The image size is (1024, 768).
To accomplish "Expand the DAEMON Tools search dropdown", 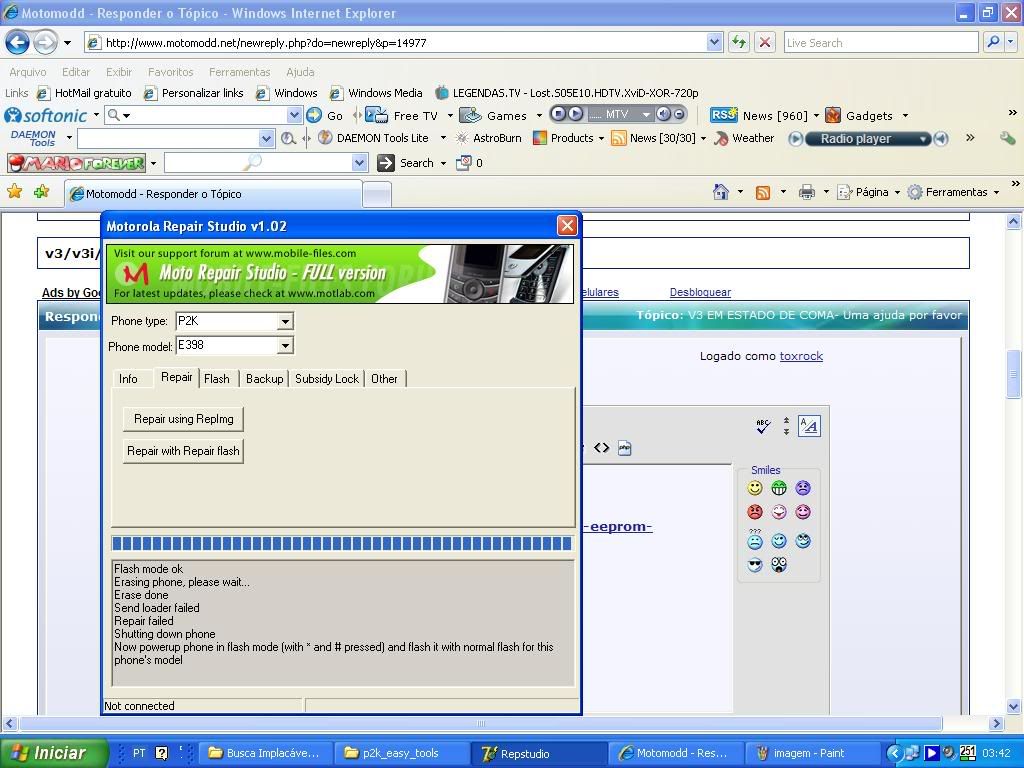I will pos(266,138).
